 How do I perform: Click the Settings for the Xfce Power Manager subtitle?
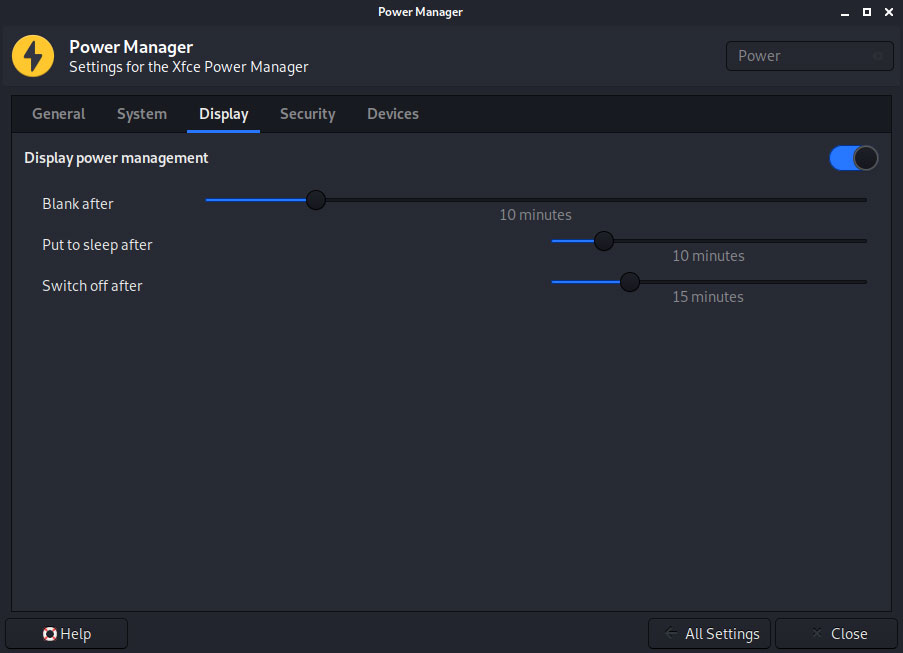click(189, 67)
